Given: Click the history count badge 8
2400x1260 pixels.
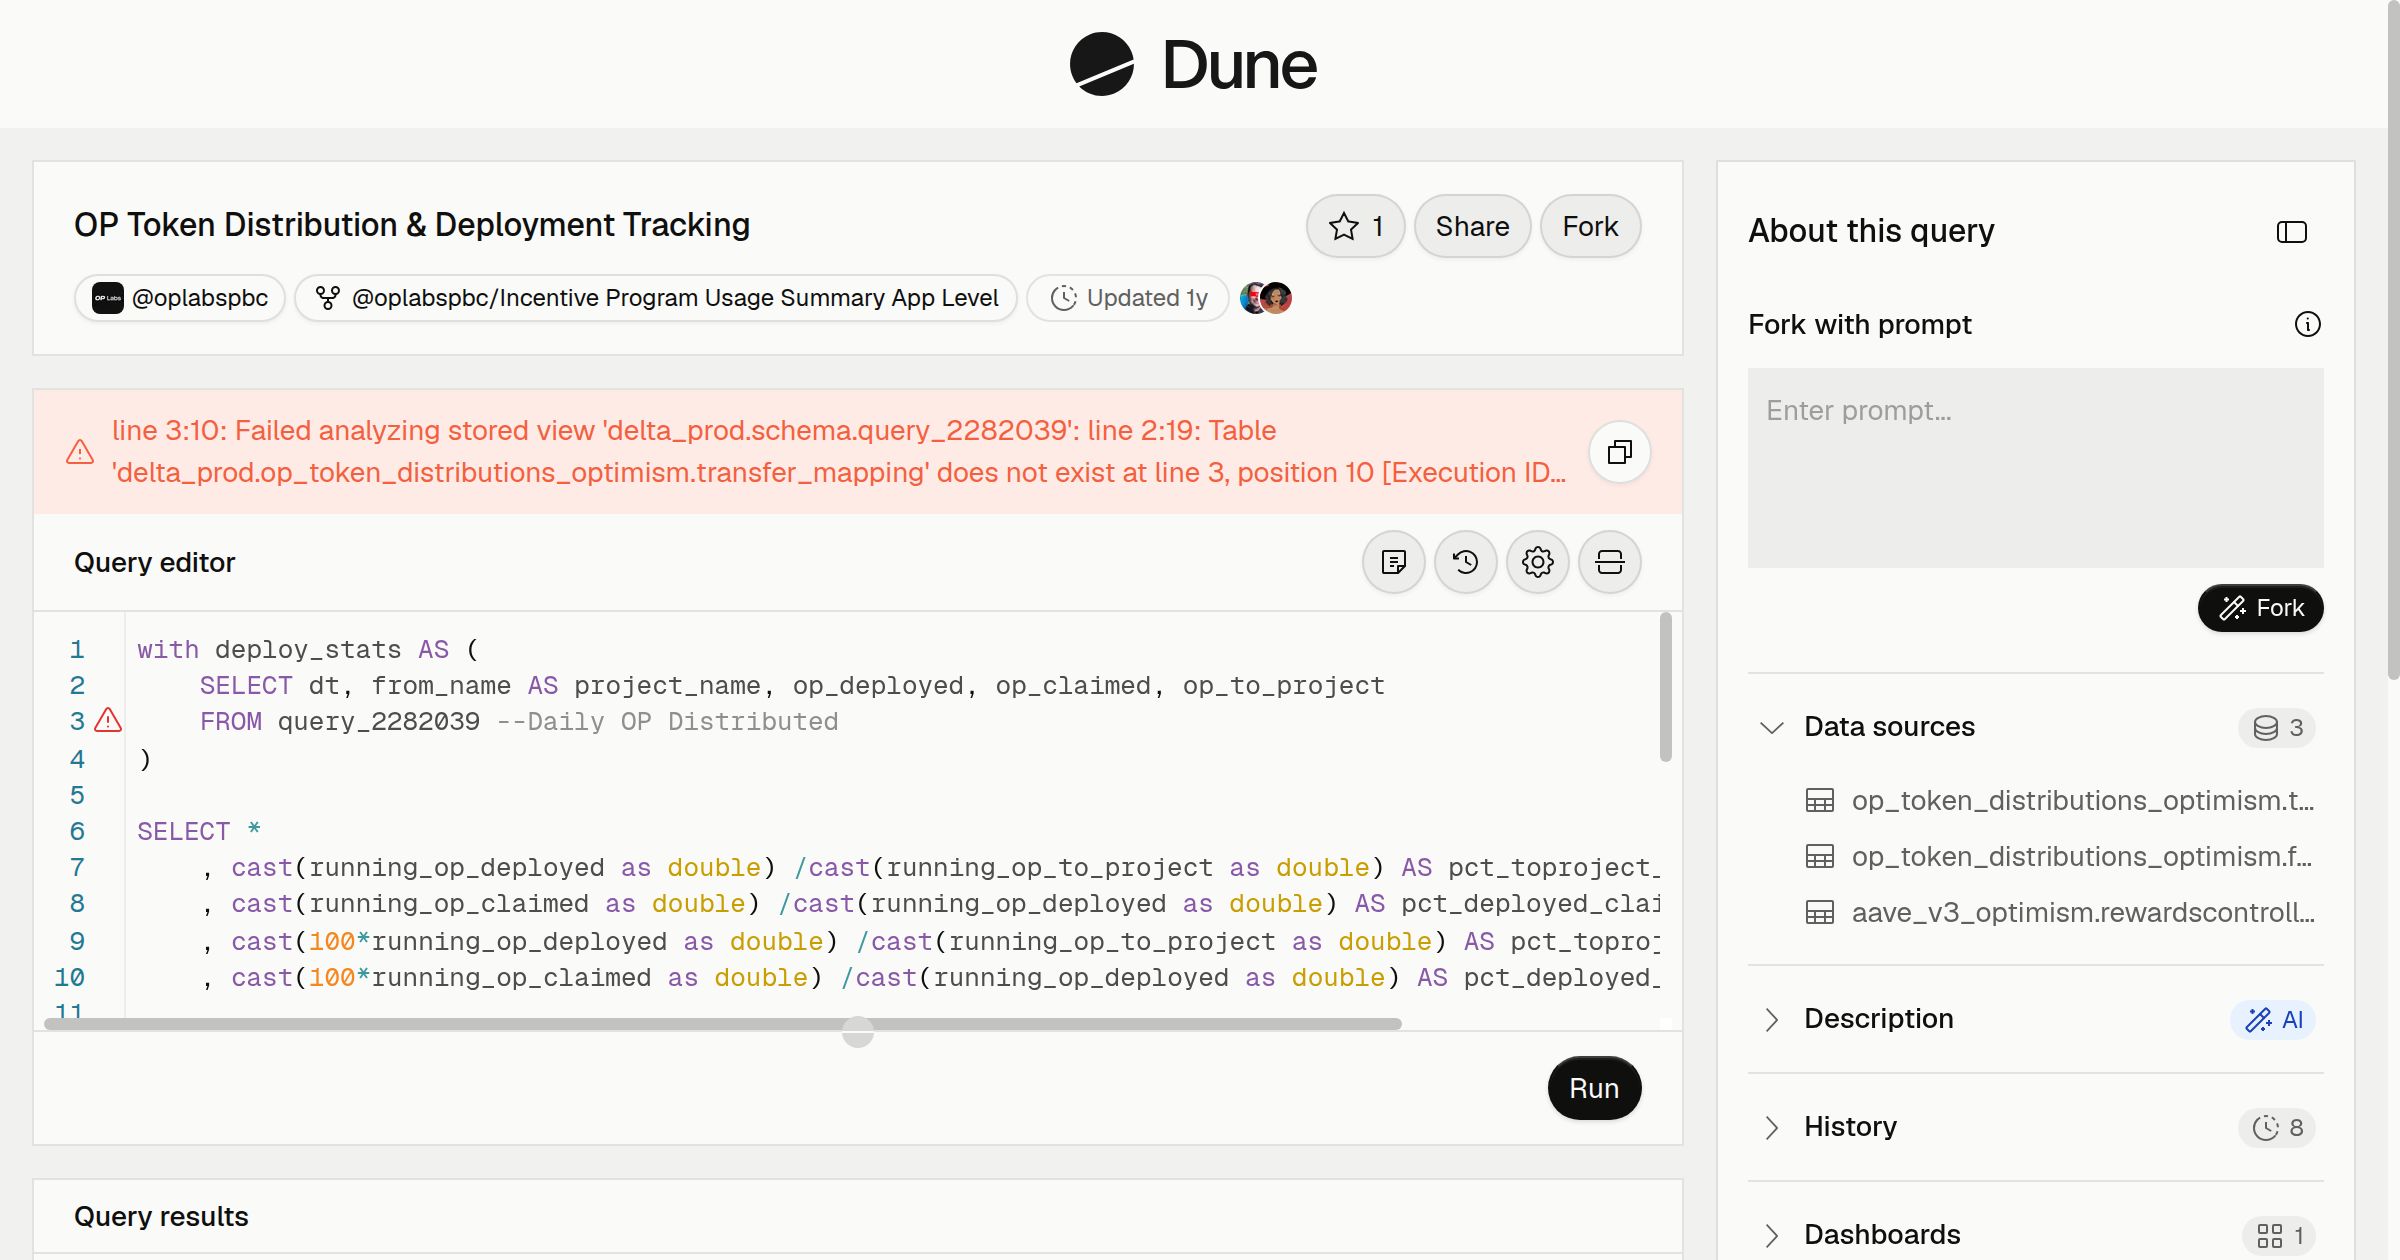Looking at the screenshot, I should 2277,1127.
